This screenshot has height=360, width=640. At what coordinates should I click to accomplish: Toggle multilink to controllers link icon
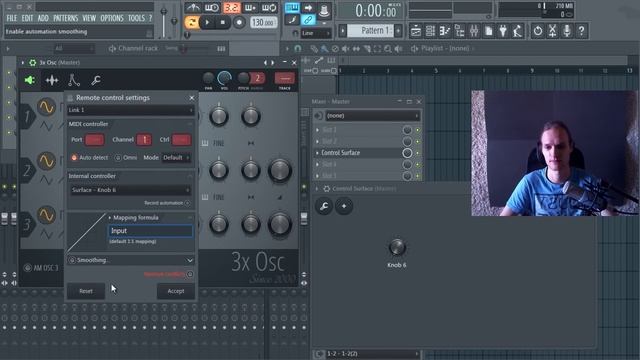(x=308, y=20)
